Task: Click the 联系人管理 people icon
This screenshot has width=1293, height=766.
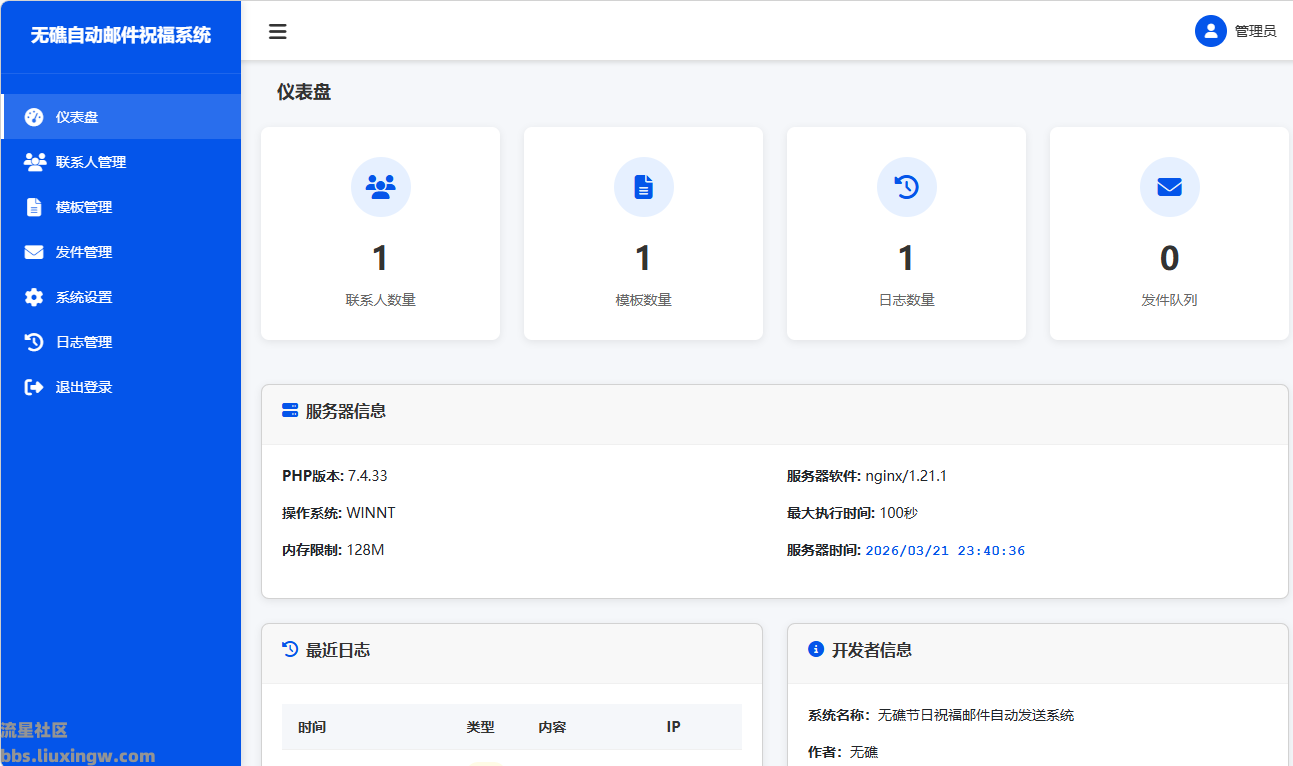Action: point(35,162)
